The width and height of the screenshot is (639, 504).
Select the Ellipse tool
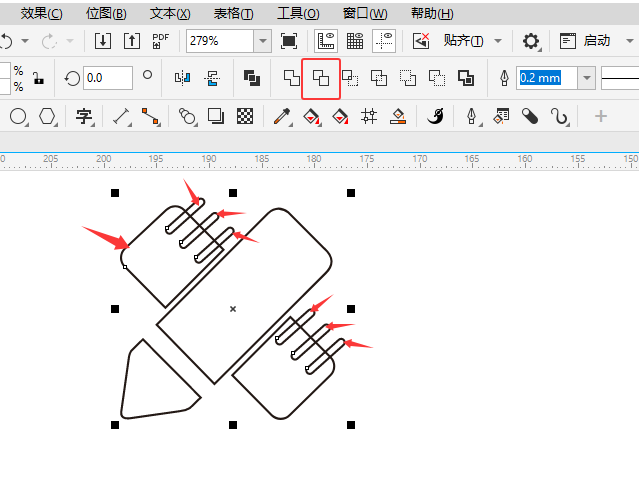click(18, 117)
